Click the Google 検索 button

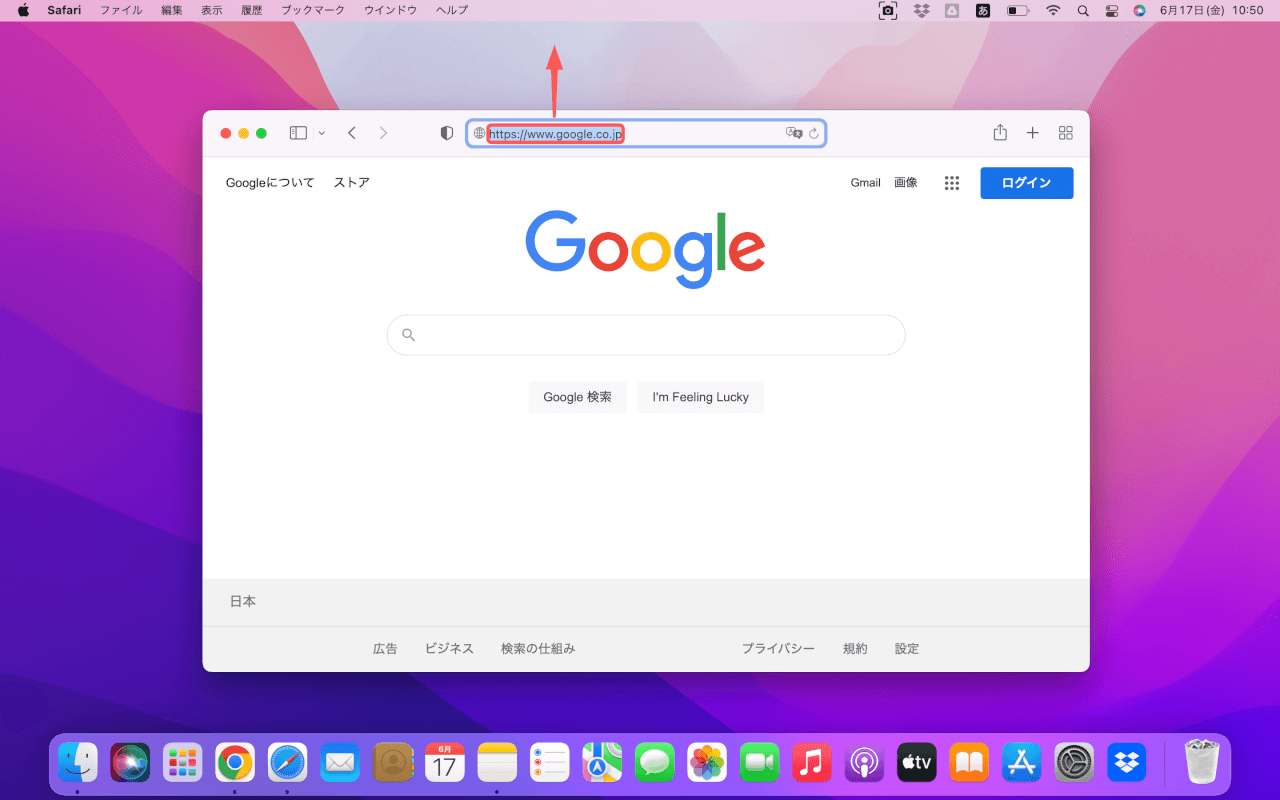click(x=578, y=397)
